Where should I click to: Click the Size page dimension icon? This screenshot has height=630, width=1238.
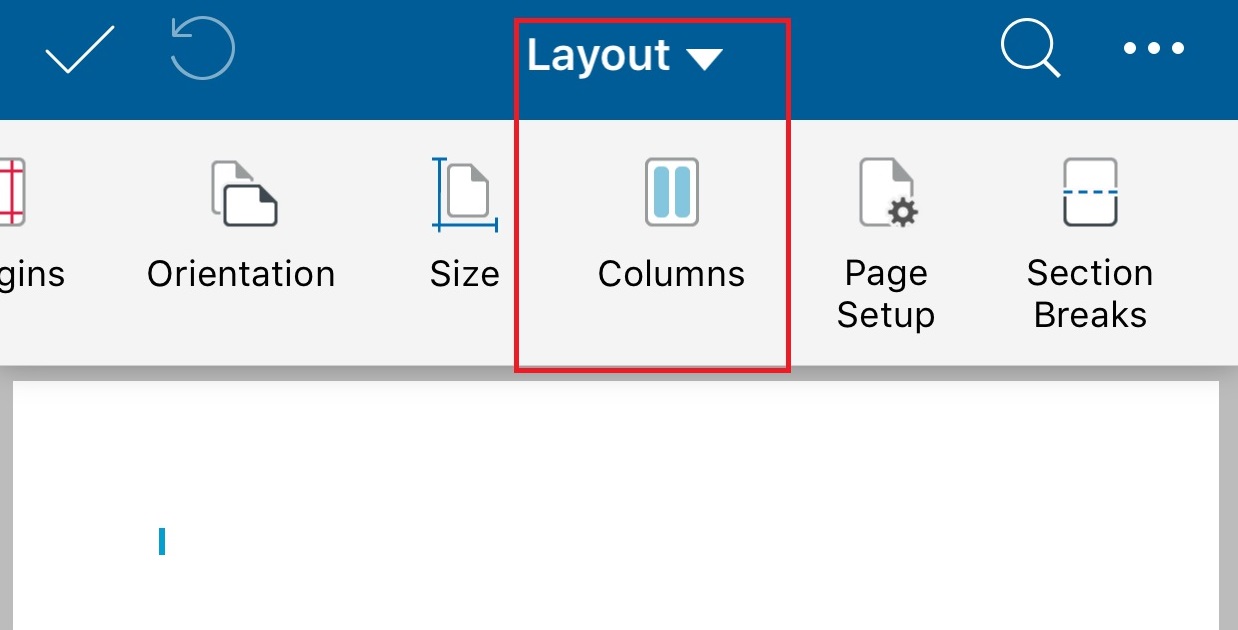tap(465, 193)
